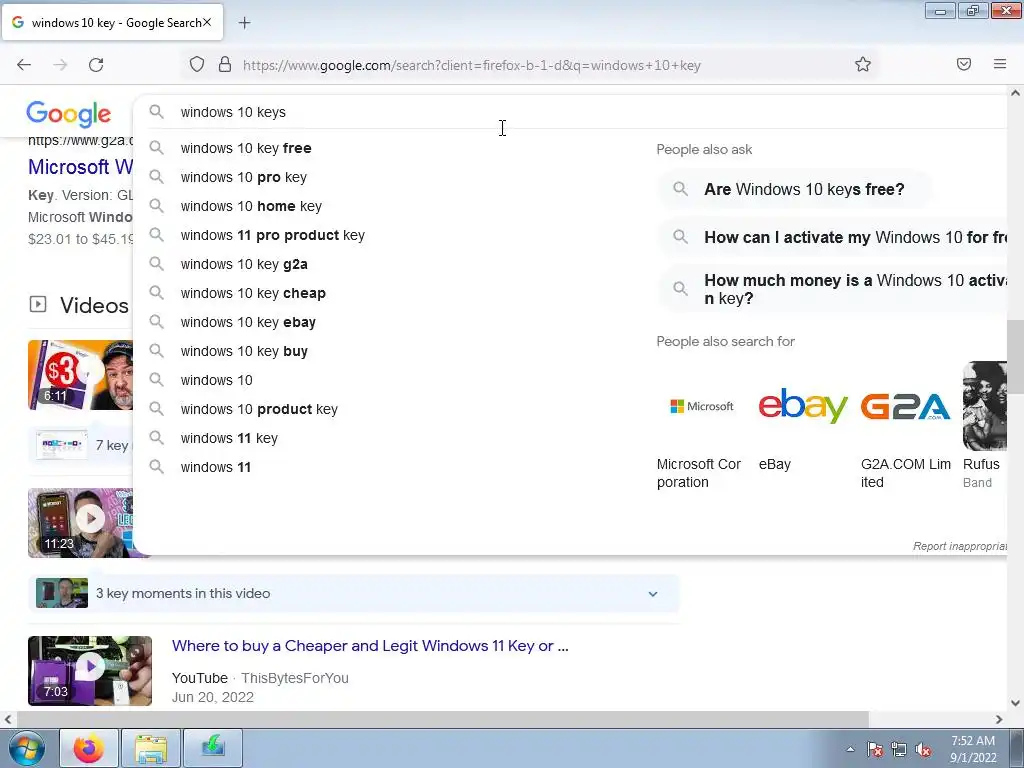Click Report inappropriate predictions link

click(959, 546)
